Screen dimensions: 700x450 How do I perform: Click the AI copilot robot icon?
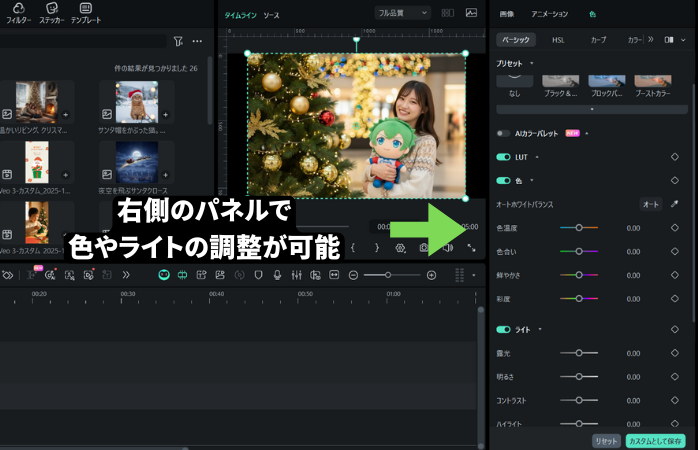[164, 275]
